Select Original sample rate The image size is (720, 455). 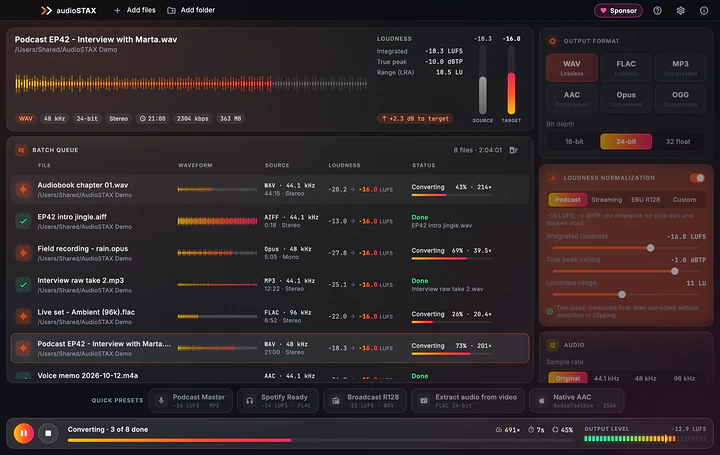(x=568, y=378)
